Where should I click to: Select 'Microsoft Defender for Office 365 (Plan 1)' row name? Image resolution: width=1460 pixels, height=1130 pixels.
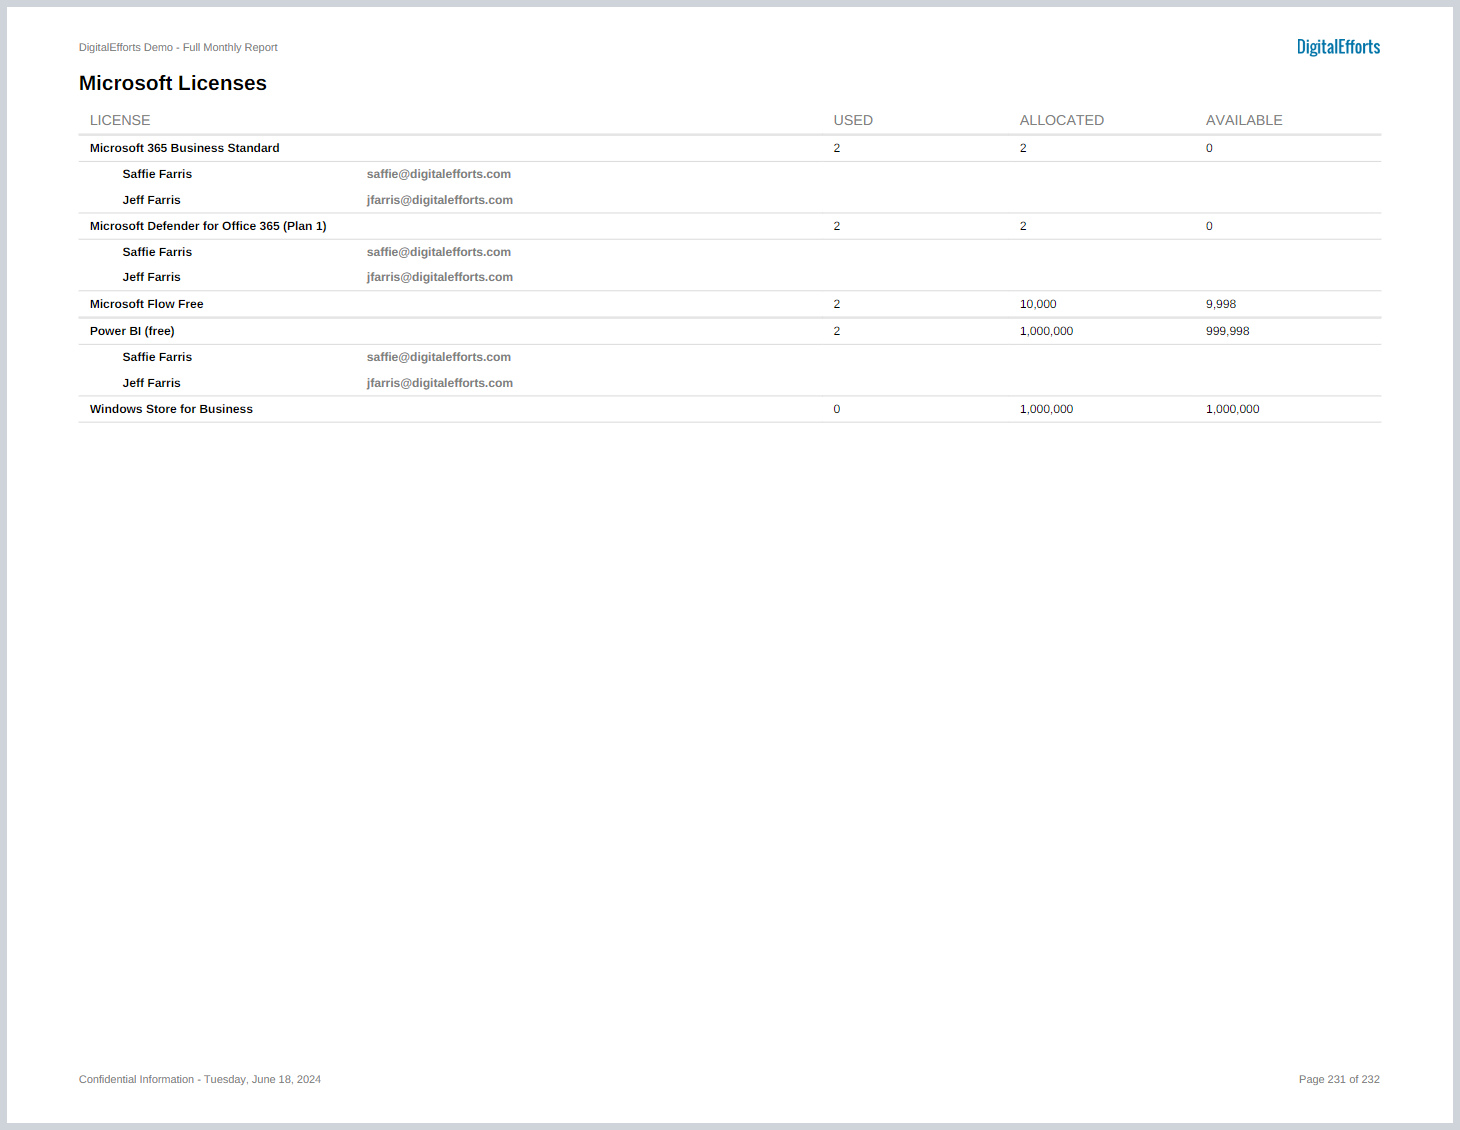tap(208, 226)
